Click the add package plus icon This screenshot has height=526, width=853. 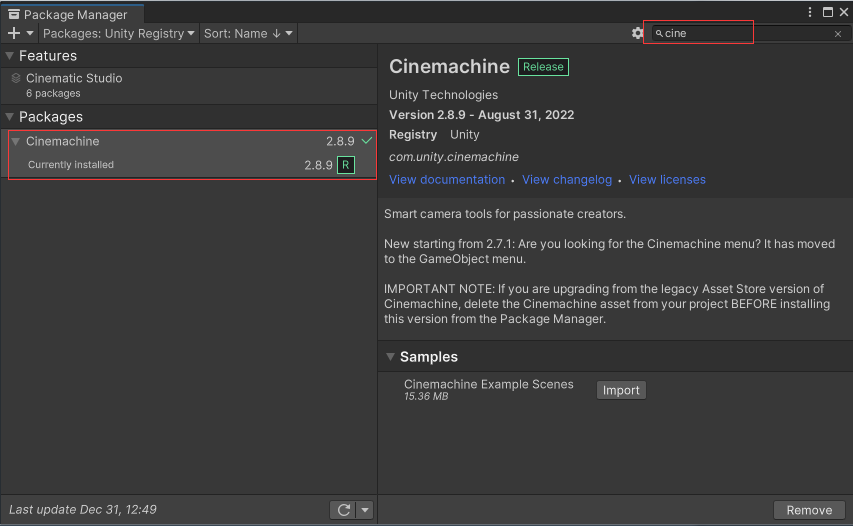click(14, 33)
